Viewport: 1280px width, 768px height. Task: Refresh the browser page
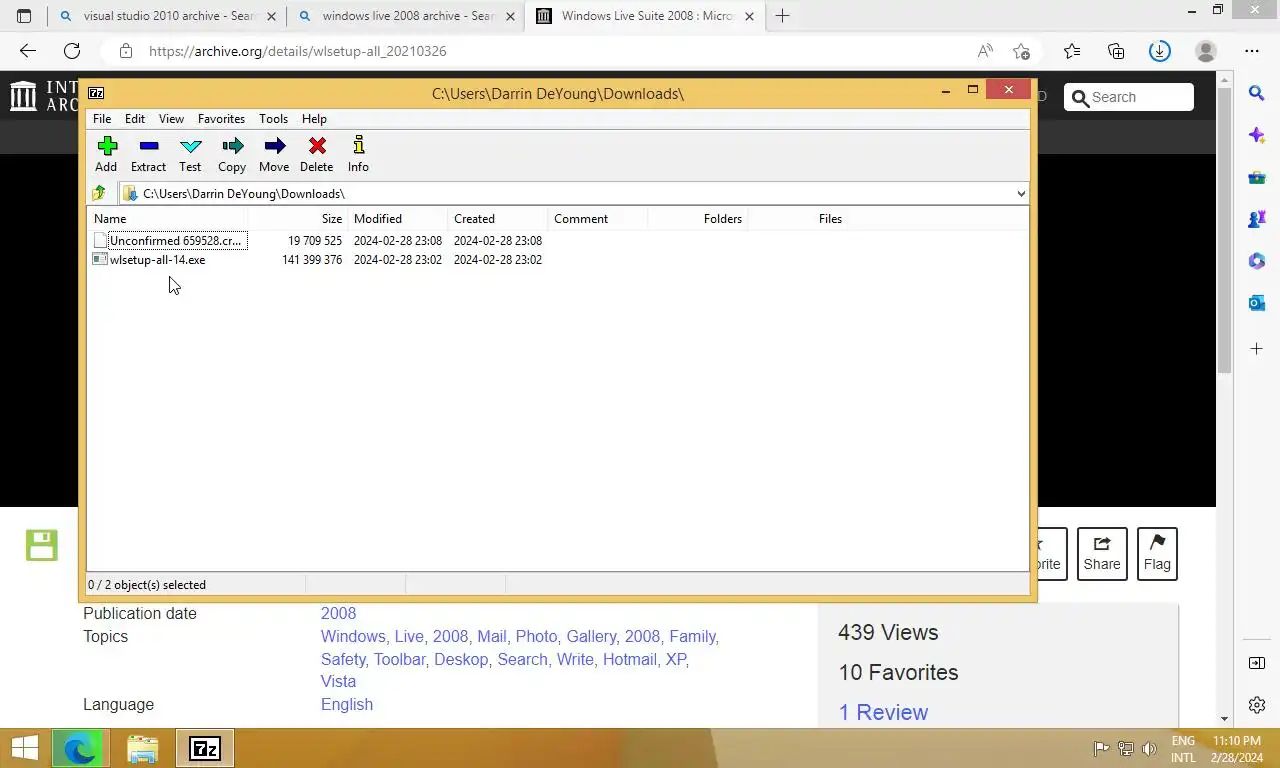72,51
